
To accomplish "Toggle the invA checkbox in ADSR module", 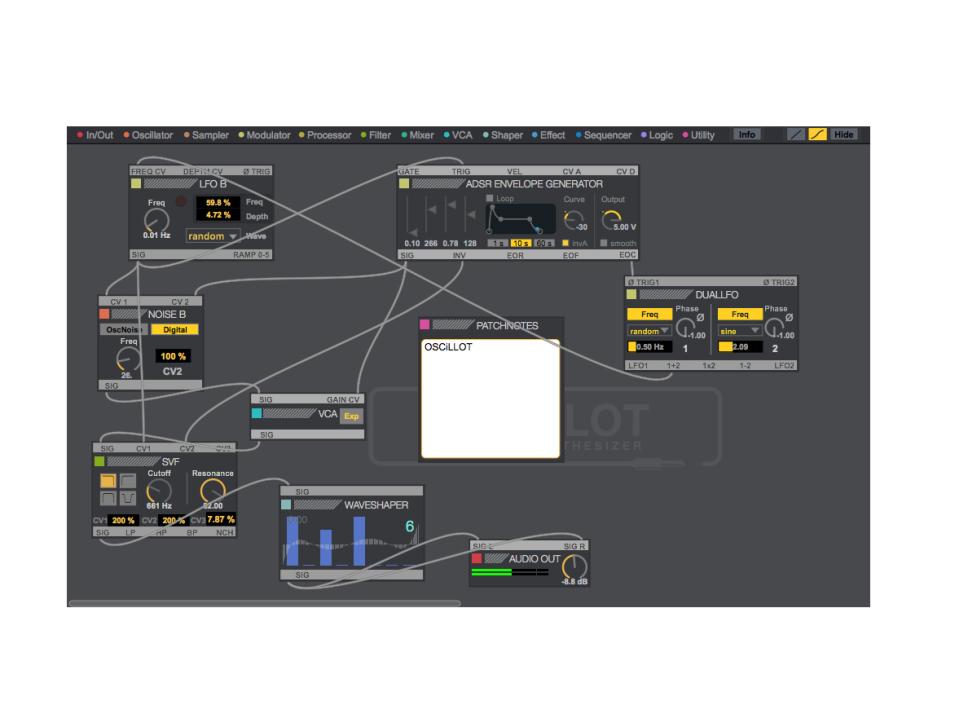I will tap(566, 243).
